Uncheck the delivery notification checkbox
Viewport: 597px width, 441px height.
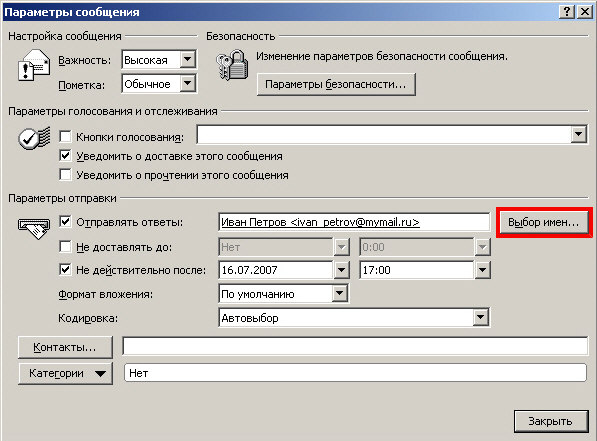(65, 155)
